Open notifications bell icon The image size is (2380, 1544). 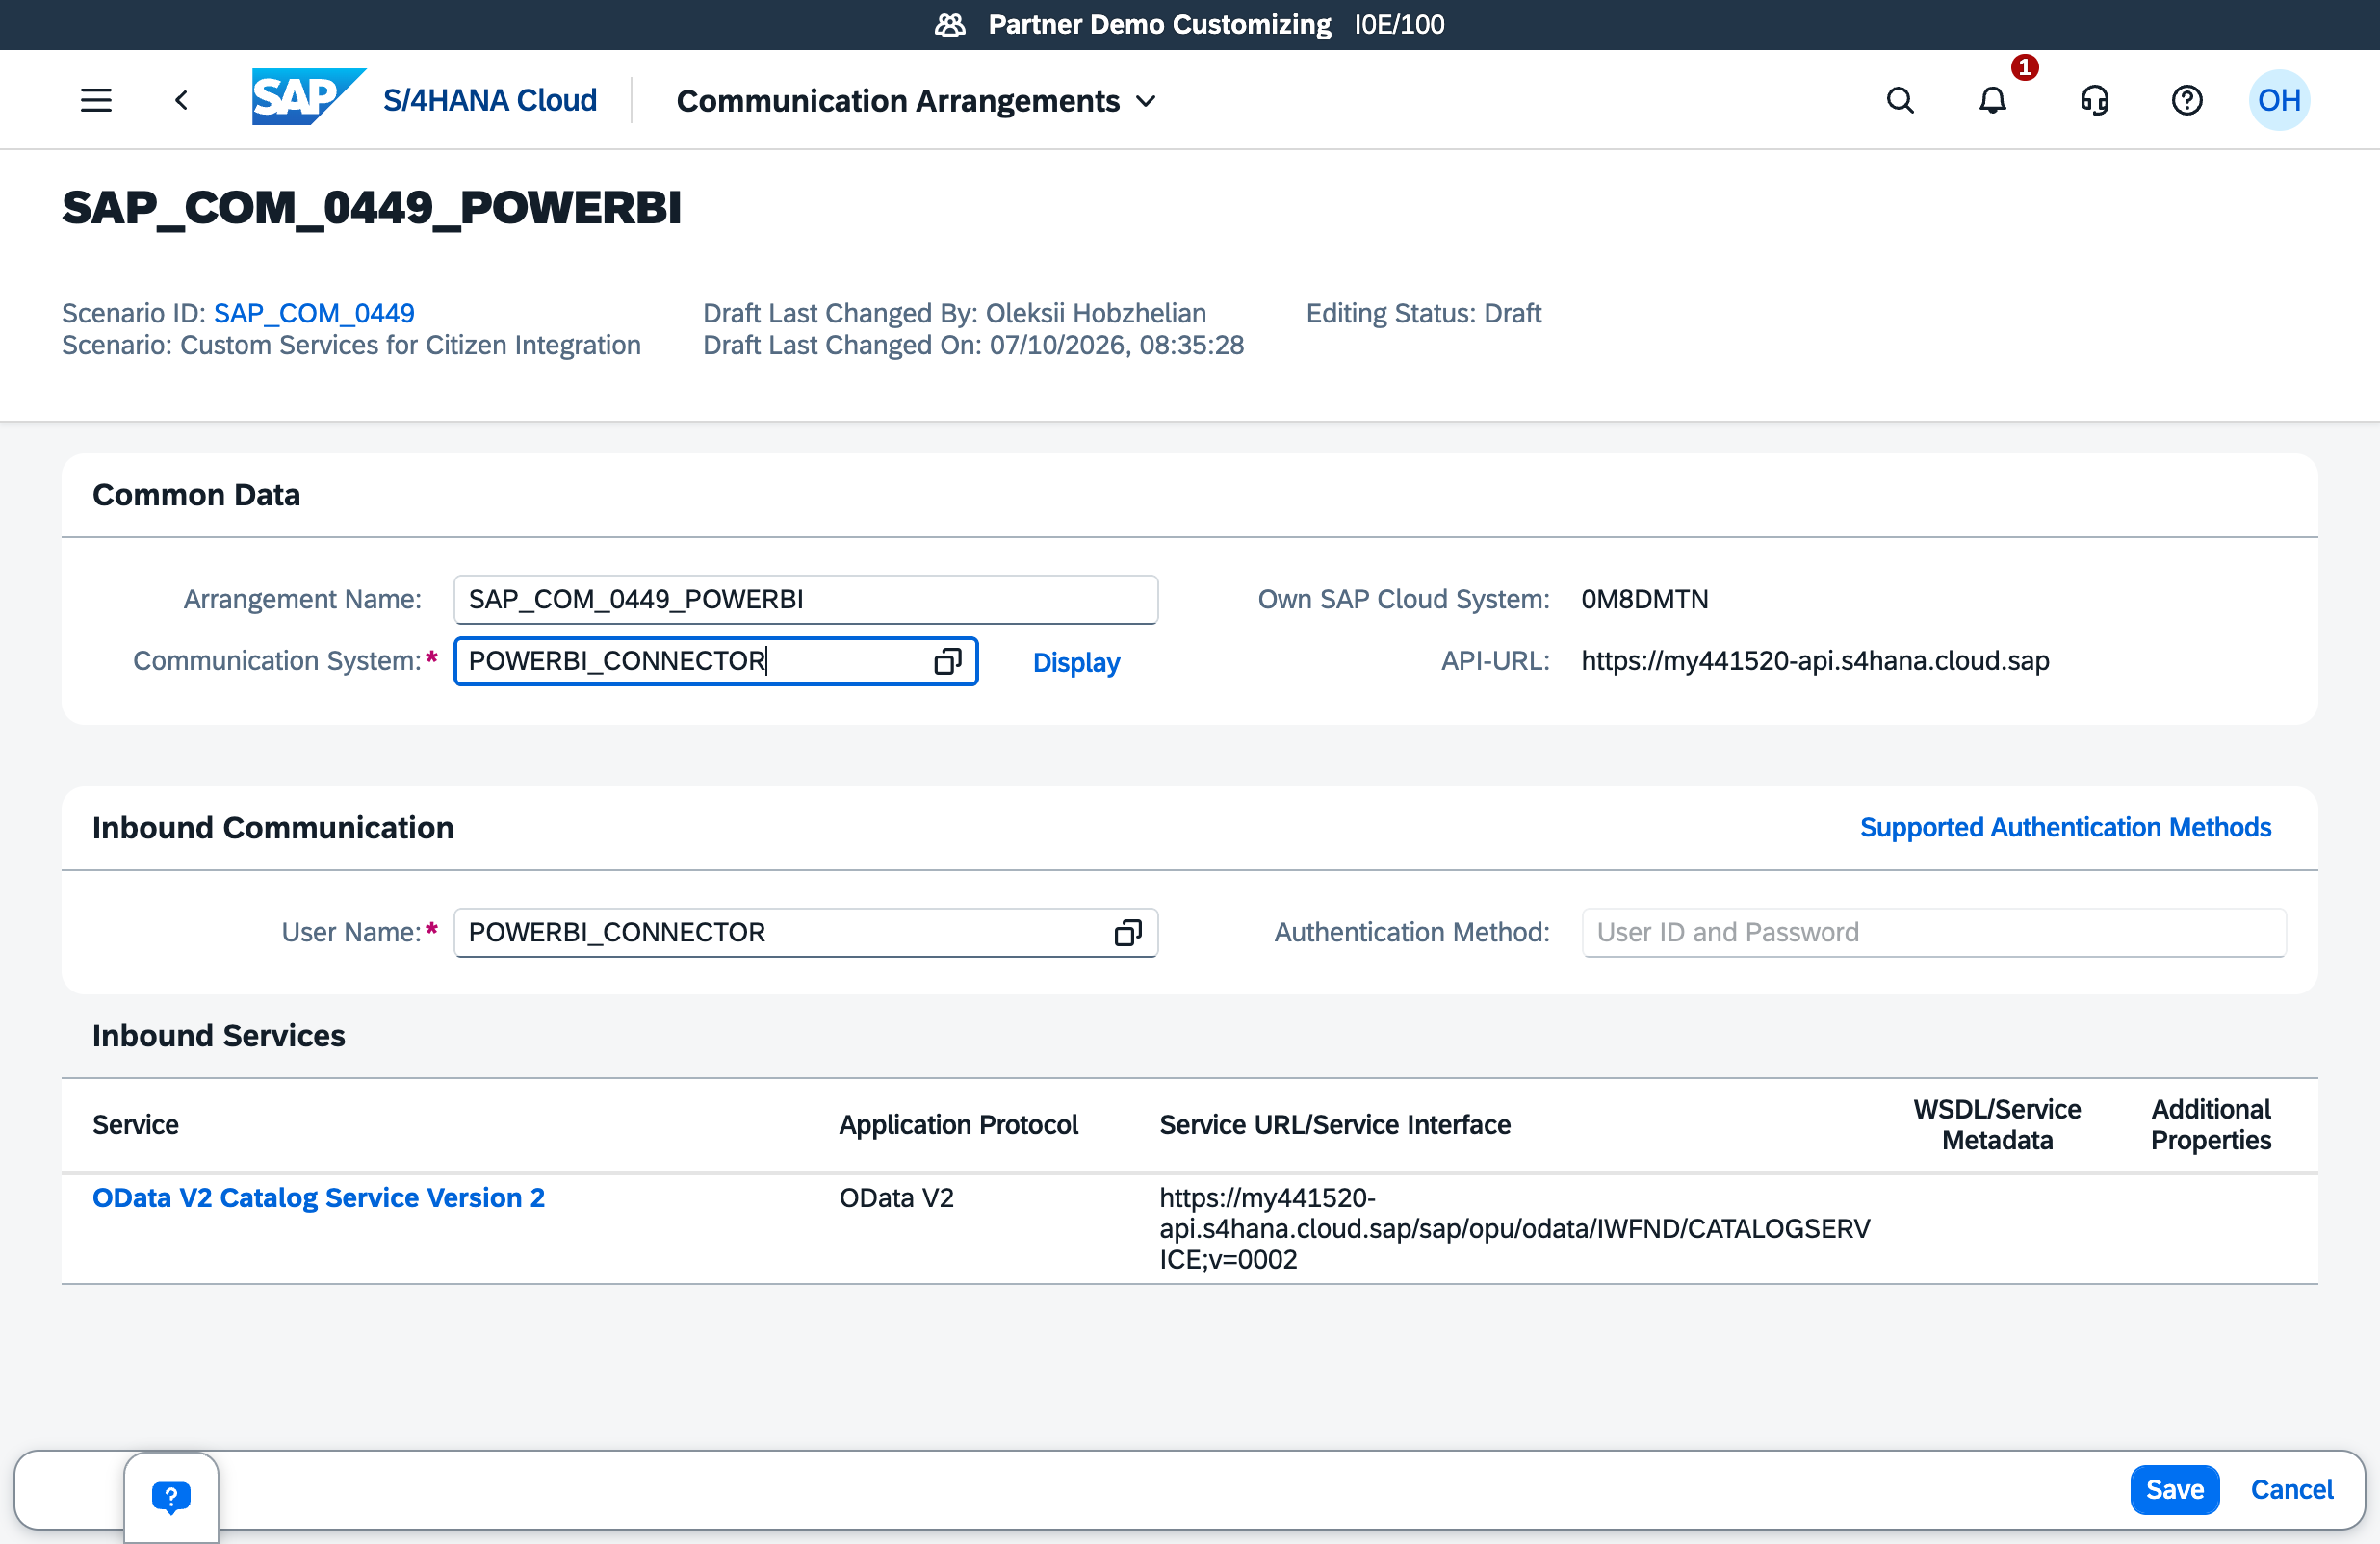pyautogui.click(x=1992, y=100)
